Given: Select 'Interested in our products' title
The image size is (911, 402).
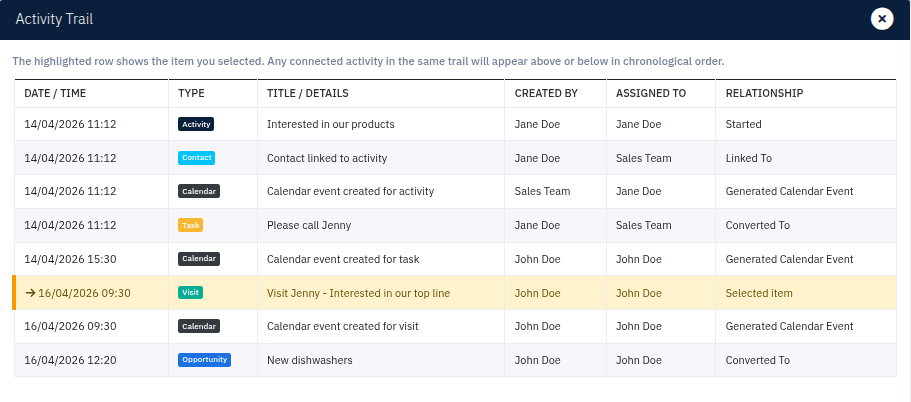Looking at the screenshot, I should (331, 124).
